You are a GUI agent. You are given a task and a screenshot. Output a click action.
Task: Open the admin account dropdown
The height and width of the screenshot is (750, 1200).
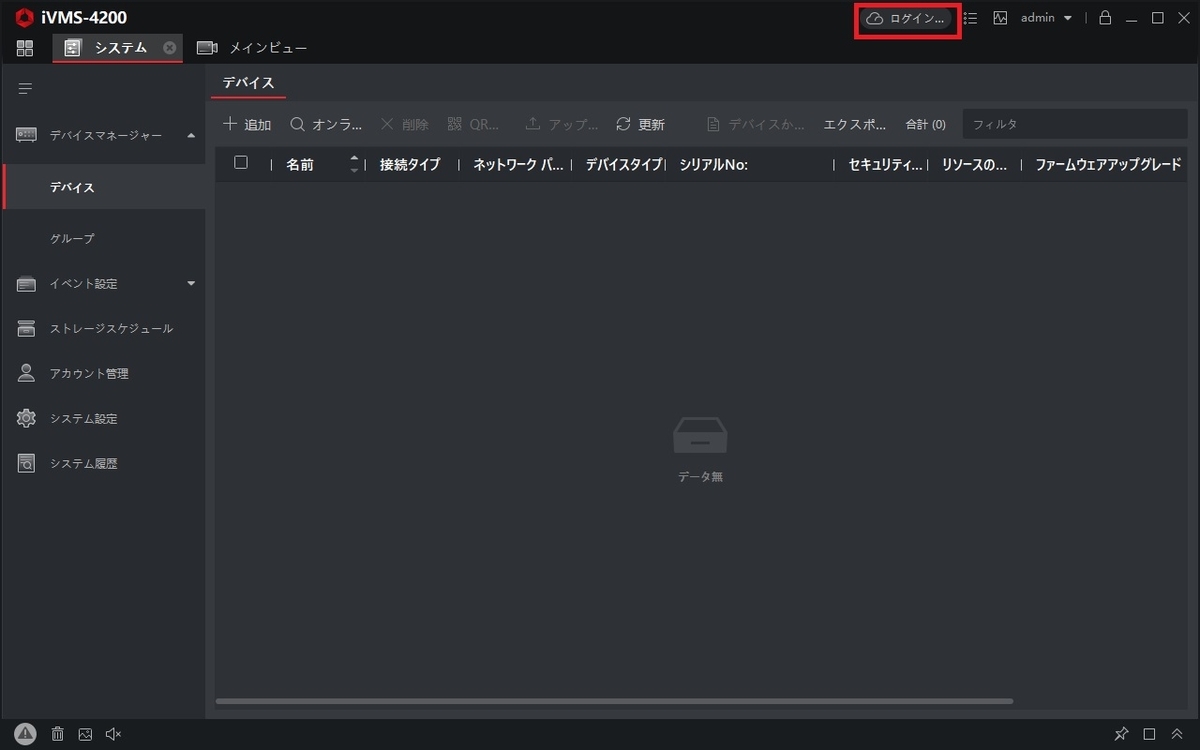pyautogui.click(x=1043, y=17)
